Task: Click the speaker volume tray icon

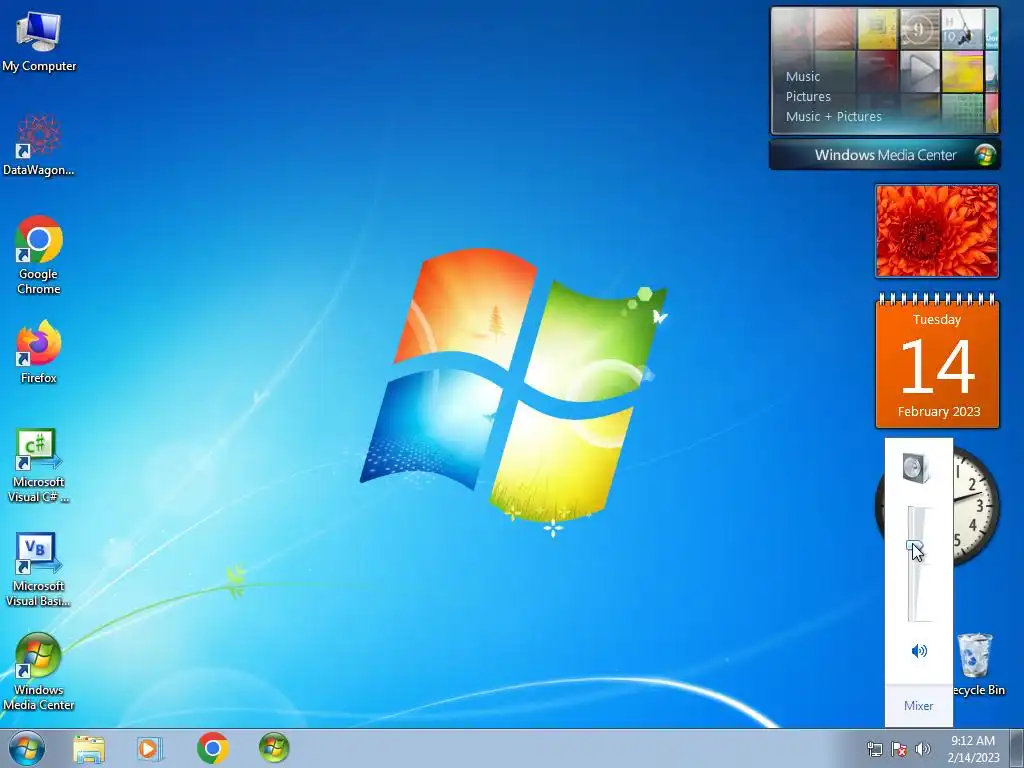Action: (923, 749)
